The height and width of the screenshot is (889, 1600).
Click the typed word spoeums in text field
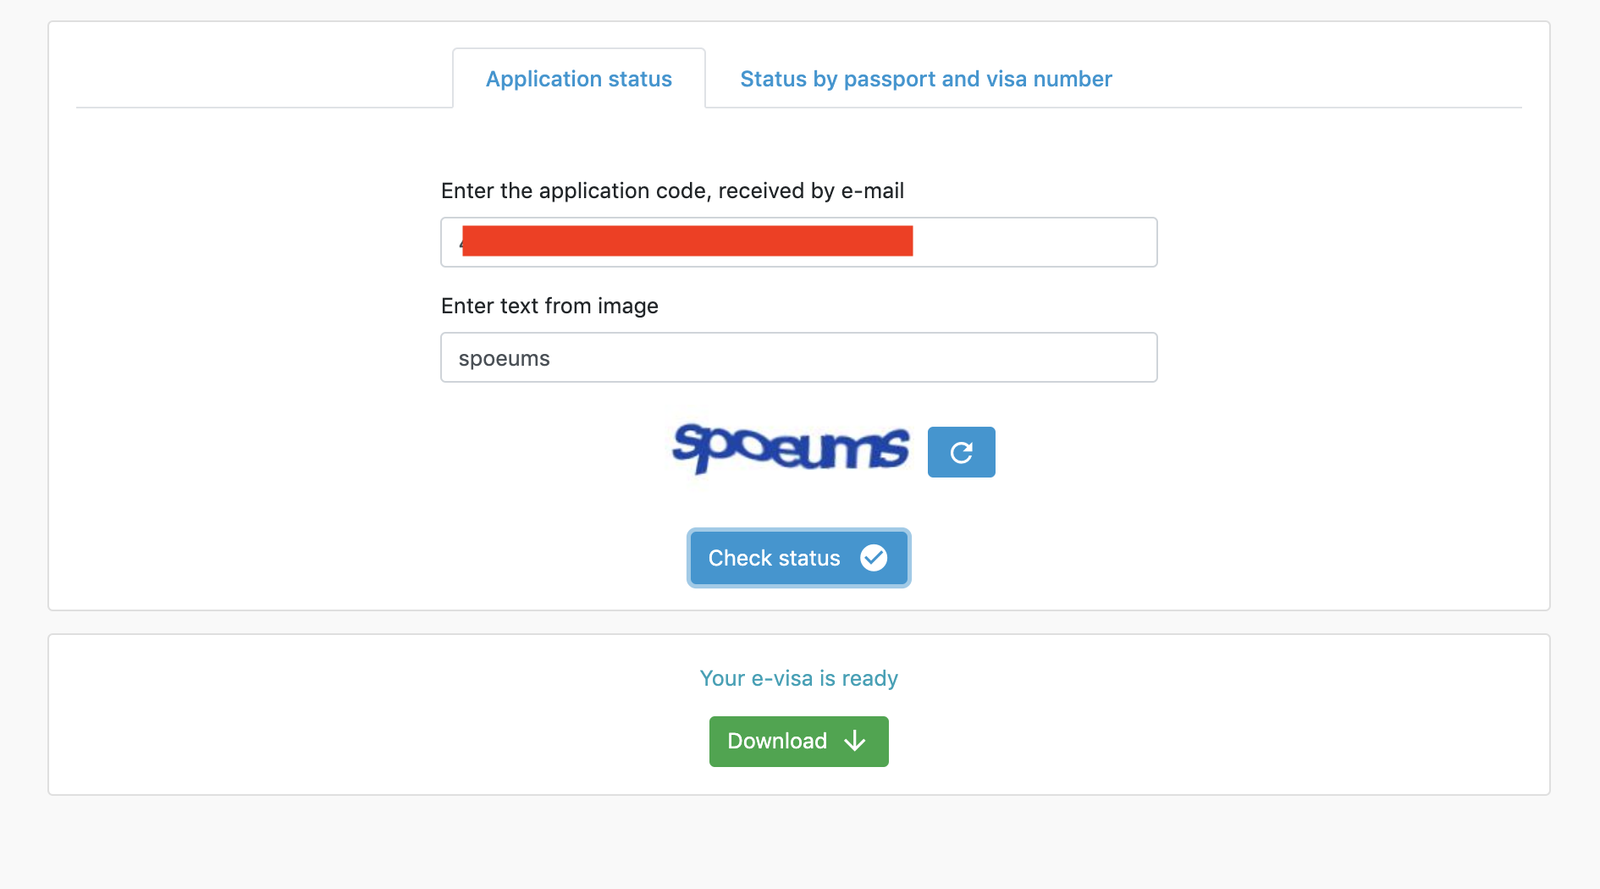[504, 359]
